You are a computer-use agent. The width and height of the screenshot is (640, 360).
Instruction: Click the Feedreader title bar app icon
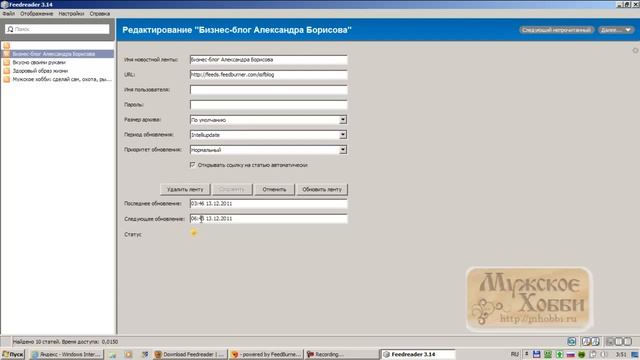click(4, 4)
